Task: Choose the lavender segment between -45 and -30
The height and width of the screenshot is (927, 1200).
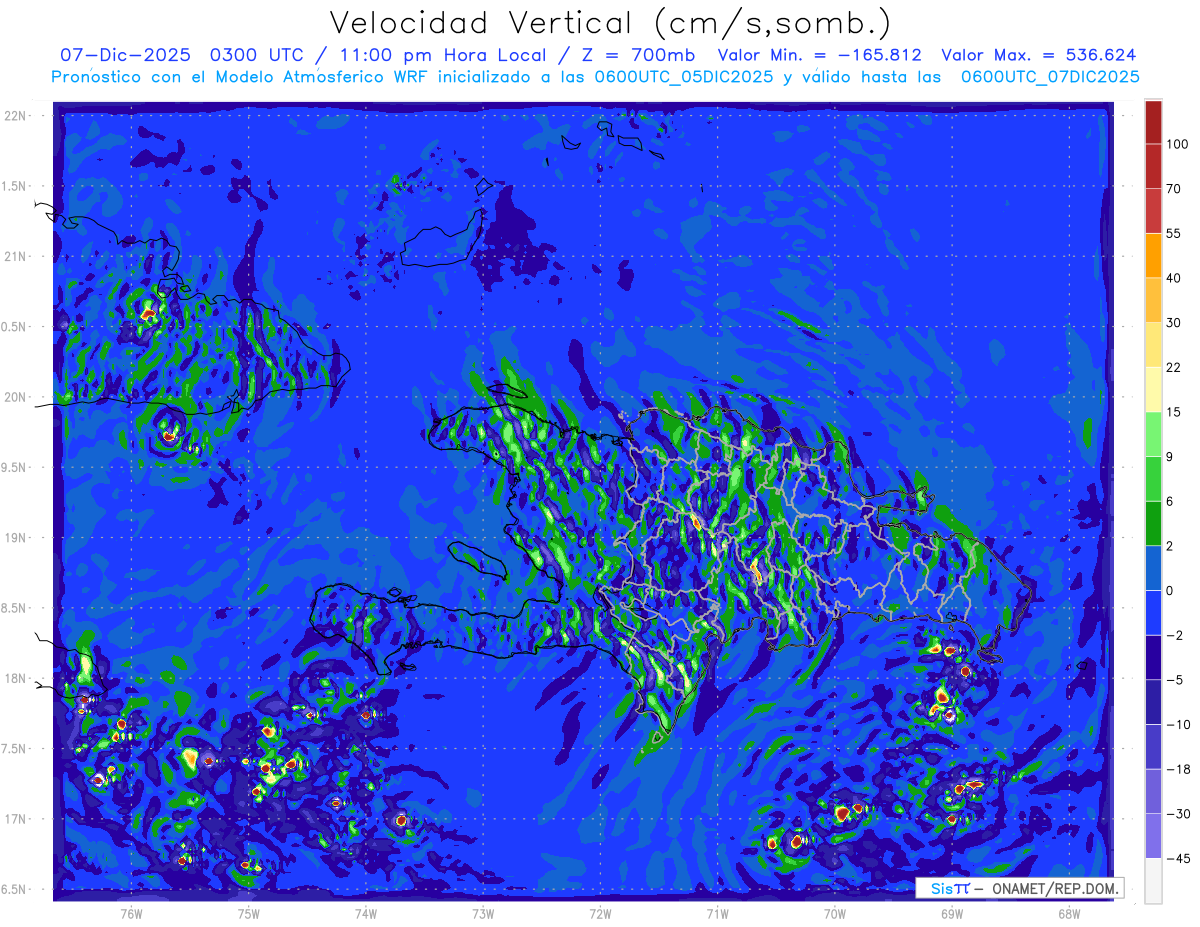Action: 1153,835
